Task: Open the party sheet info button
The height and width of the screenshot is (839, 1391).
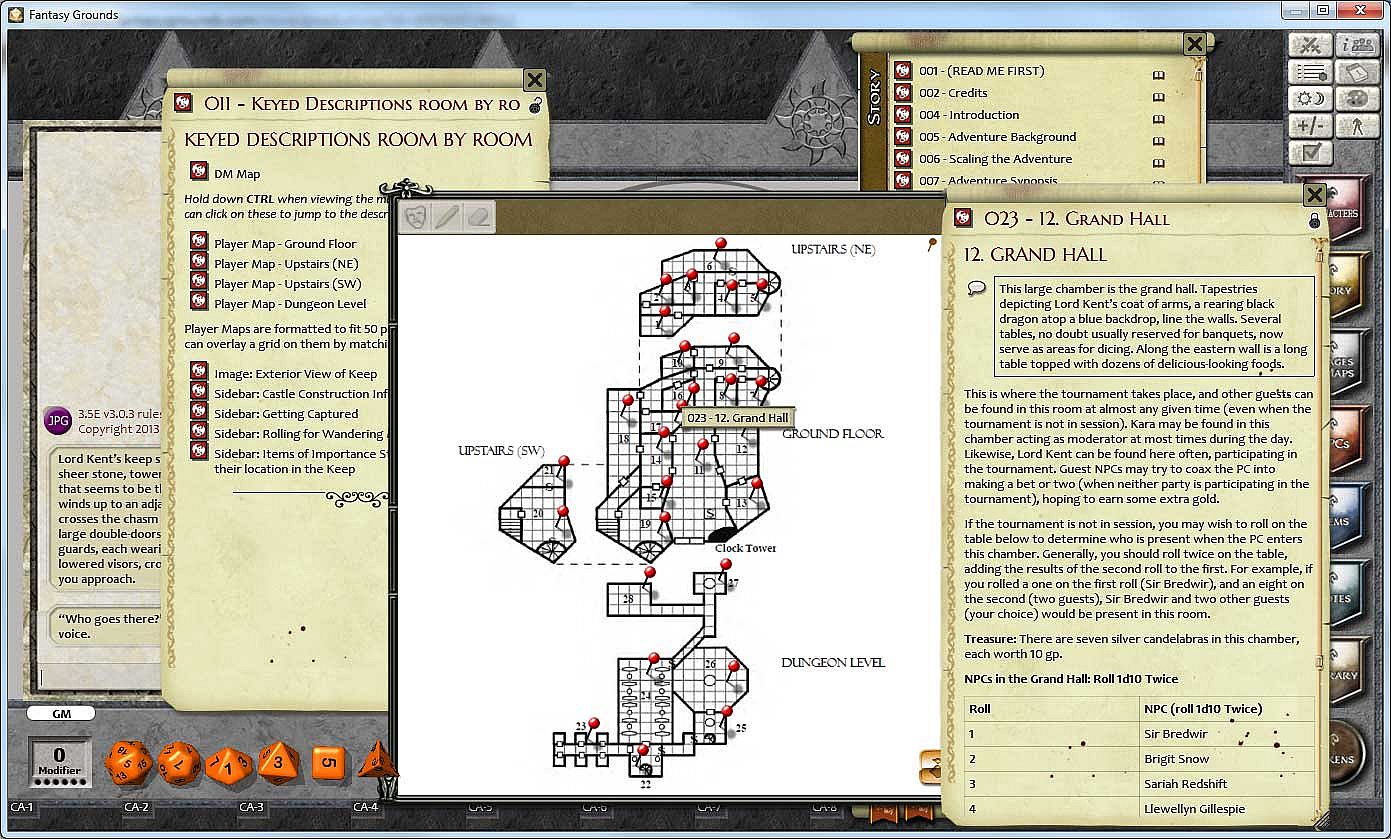Action: pyautogui.click(x=1358, y=45)
